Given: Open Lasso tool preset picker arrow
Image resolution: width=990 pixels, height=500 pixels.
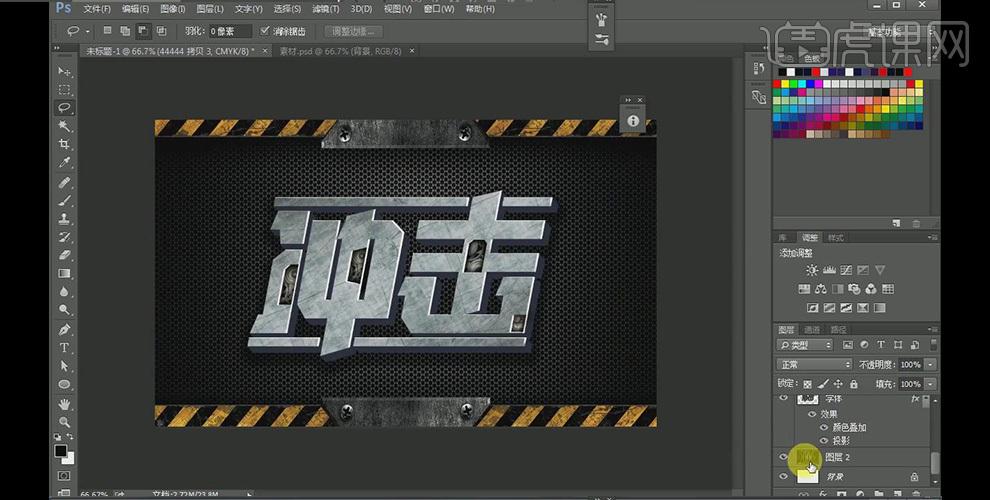Looking at the screenshot, I should (87, 31).
